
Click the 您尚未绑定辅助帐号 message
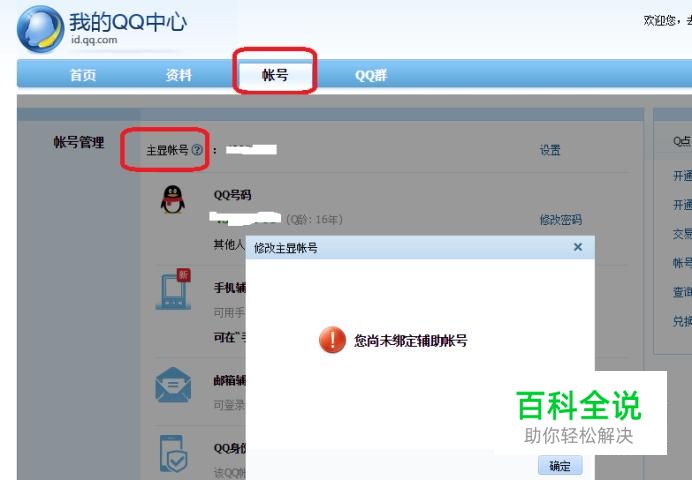(x=410, y=340)
